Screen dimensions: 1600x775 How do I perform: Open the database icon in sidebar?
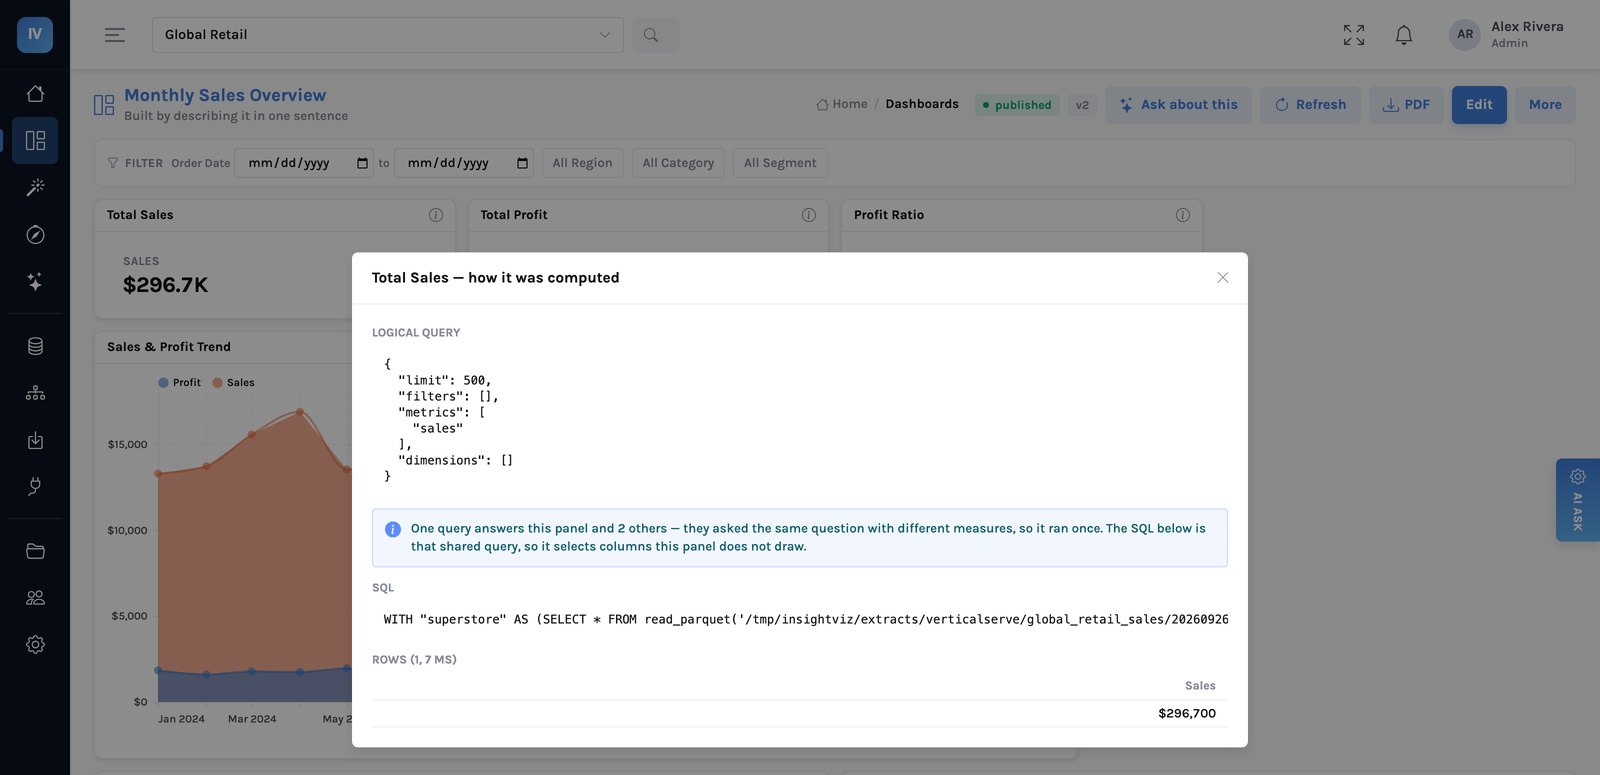[x=35, y=346]
